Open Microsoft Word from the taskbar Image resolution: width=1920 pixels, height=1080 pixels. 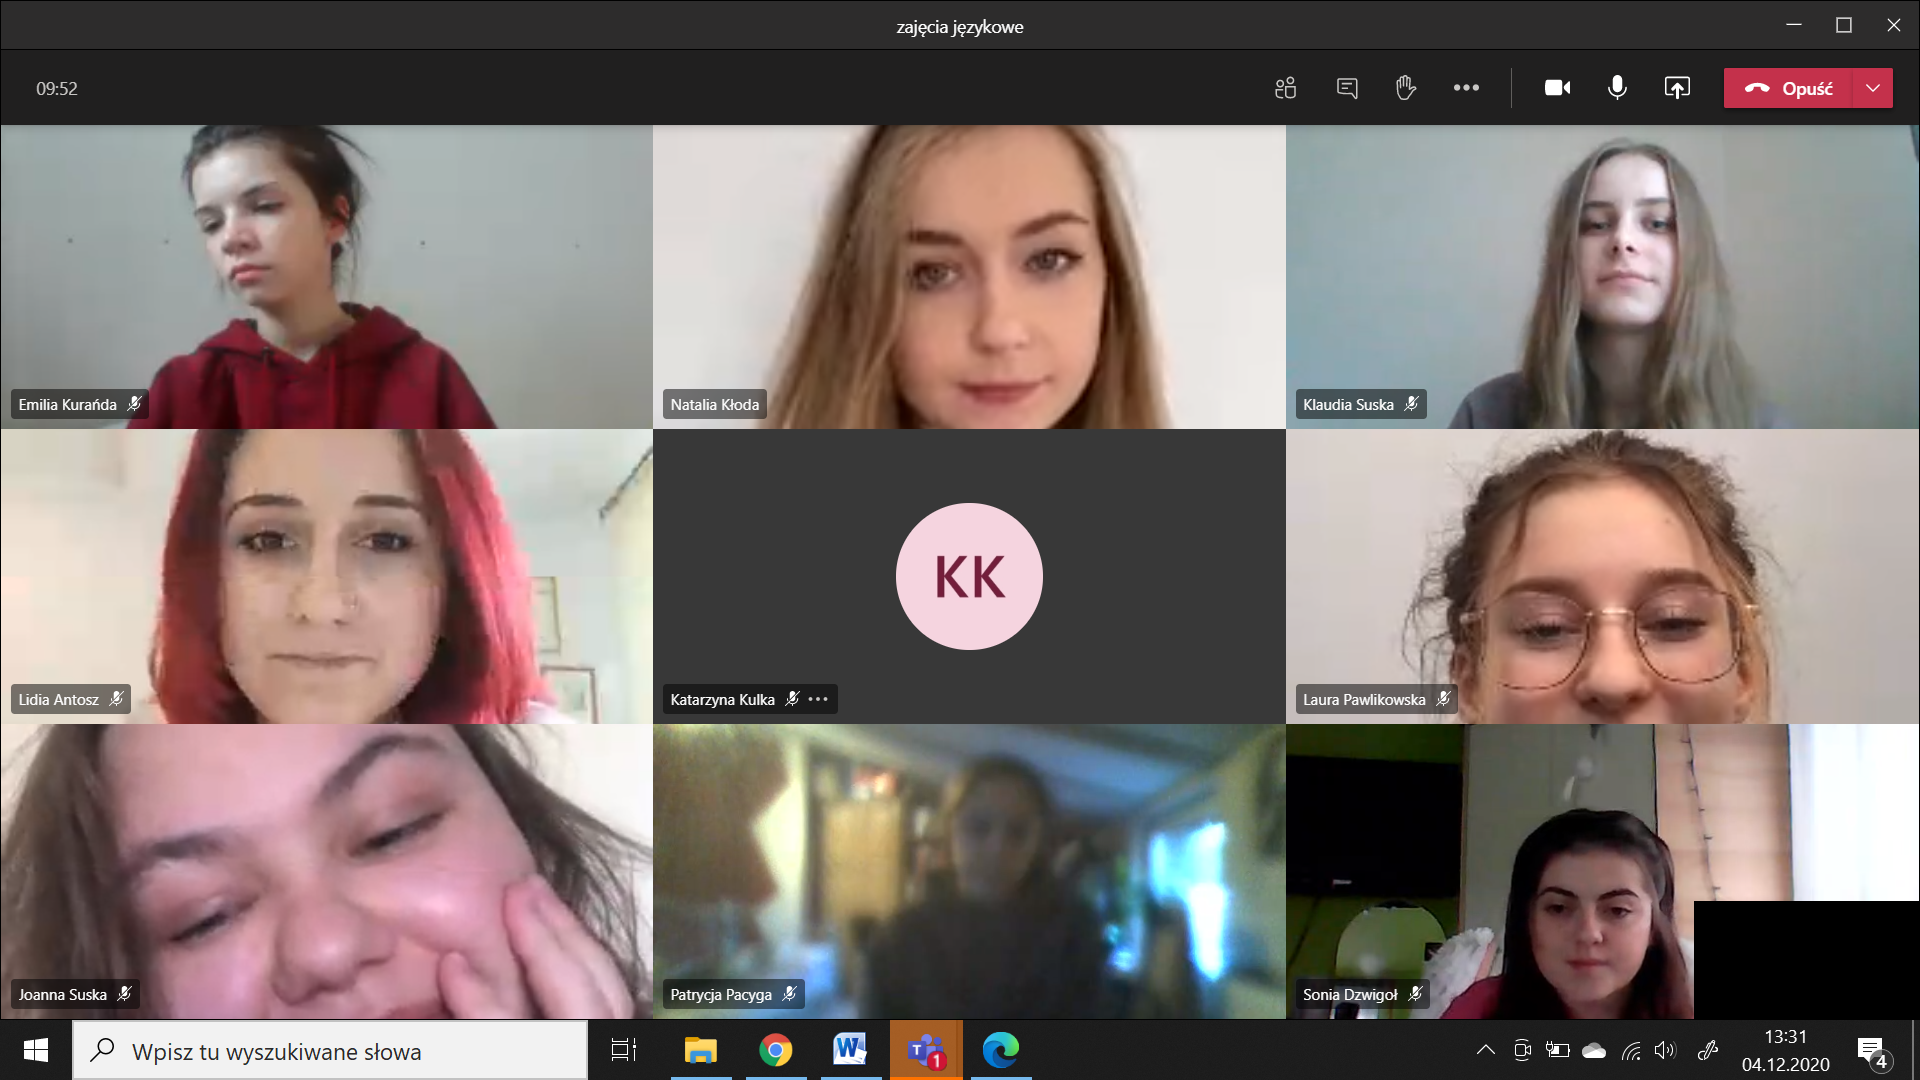point(850,1050)
